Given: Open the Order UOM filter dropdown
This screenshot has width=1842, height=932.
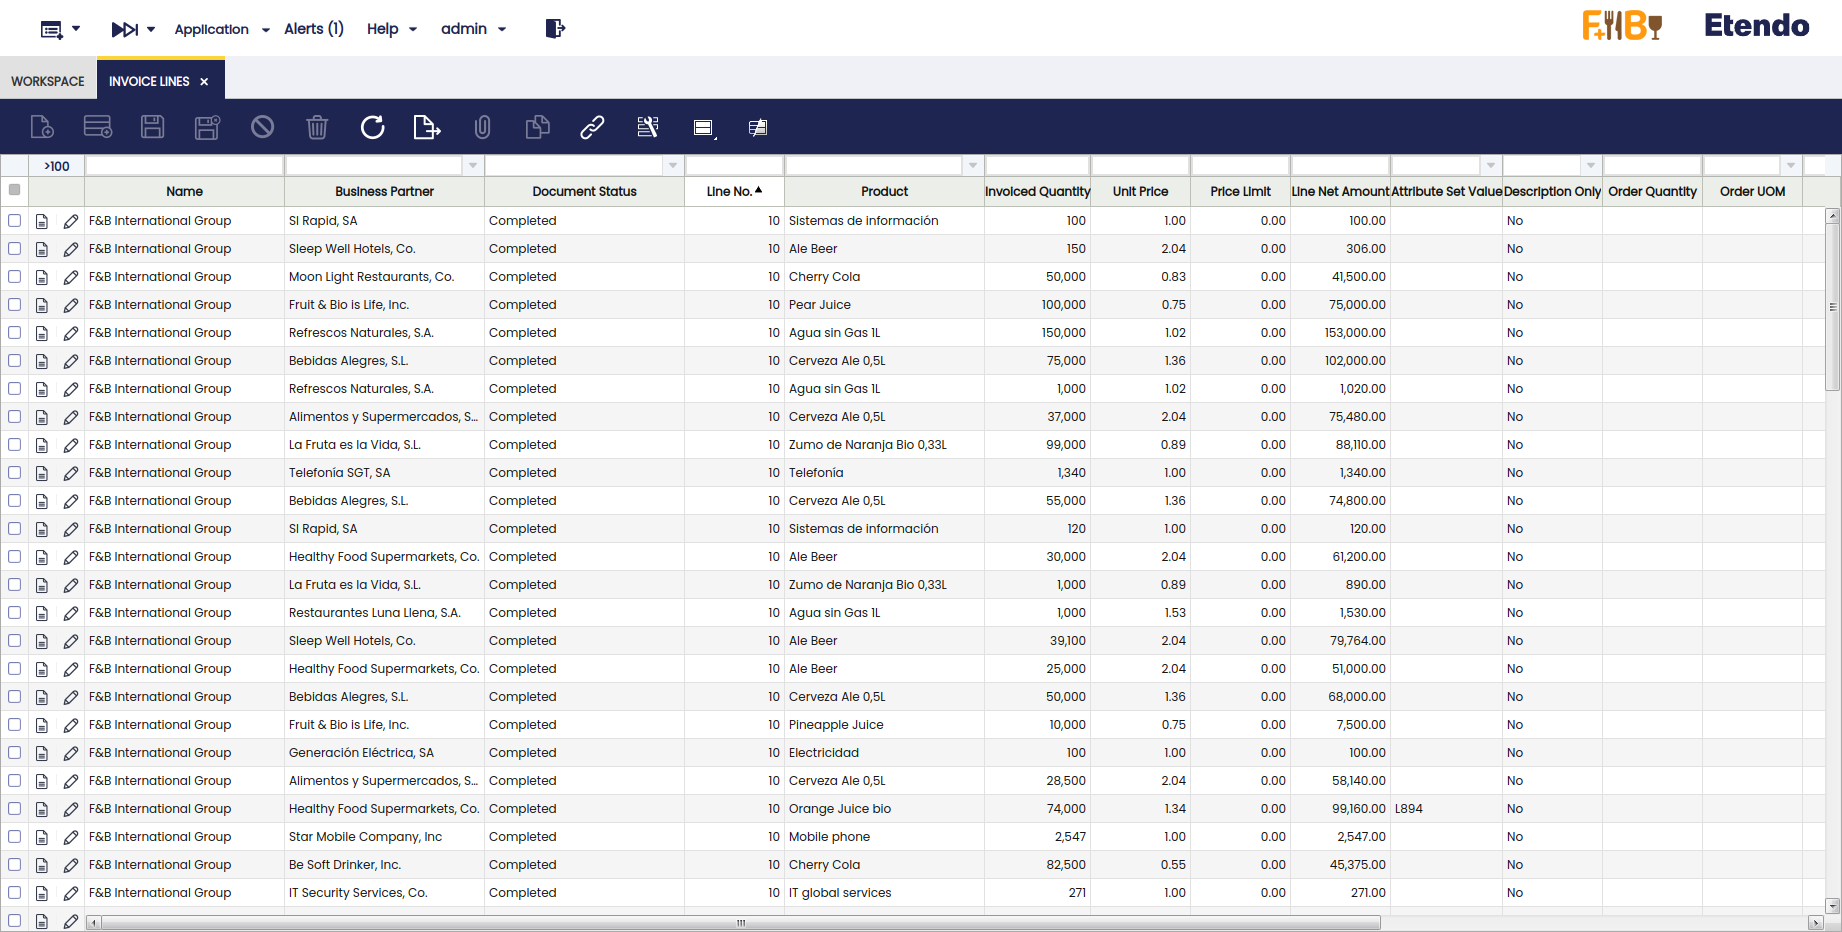Looking at the screenshot, I should point(1791,166).
